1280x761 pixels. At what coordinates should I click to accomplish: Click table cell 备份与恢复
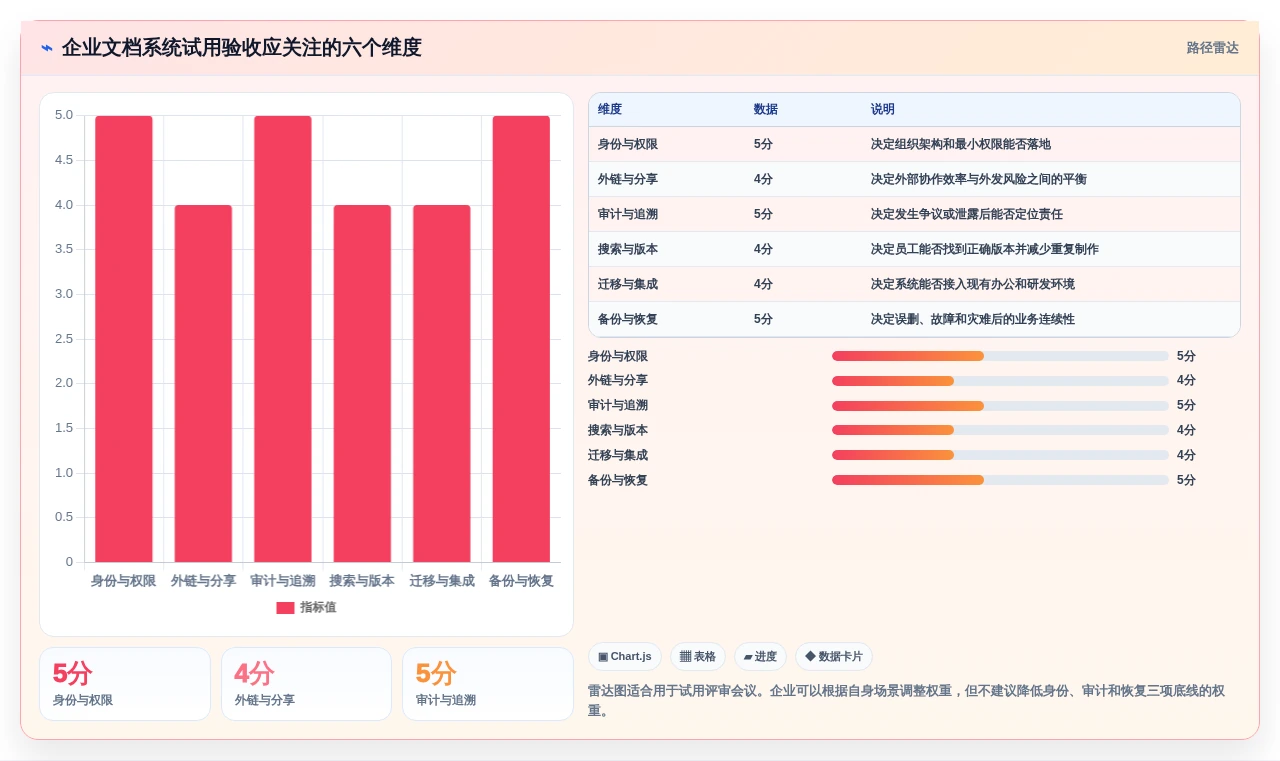pyautogui.click(x=628, y=319)
